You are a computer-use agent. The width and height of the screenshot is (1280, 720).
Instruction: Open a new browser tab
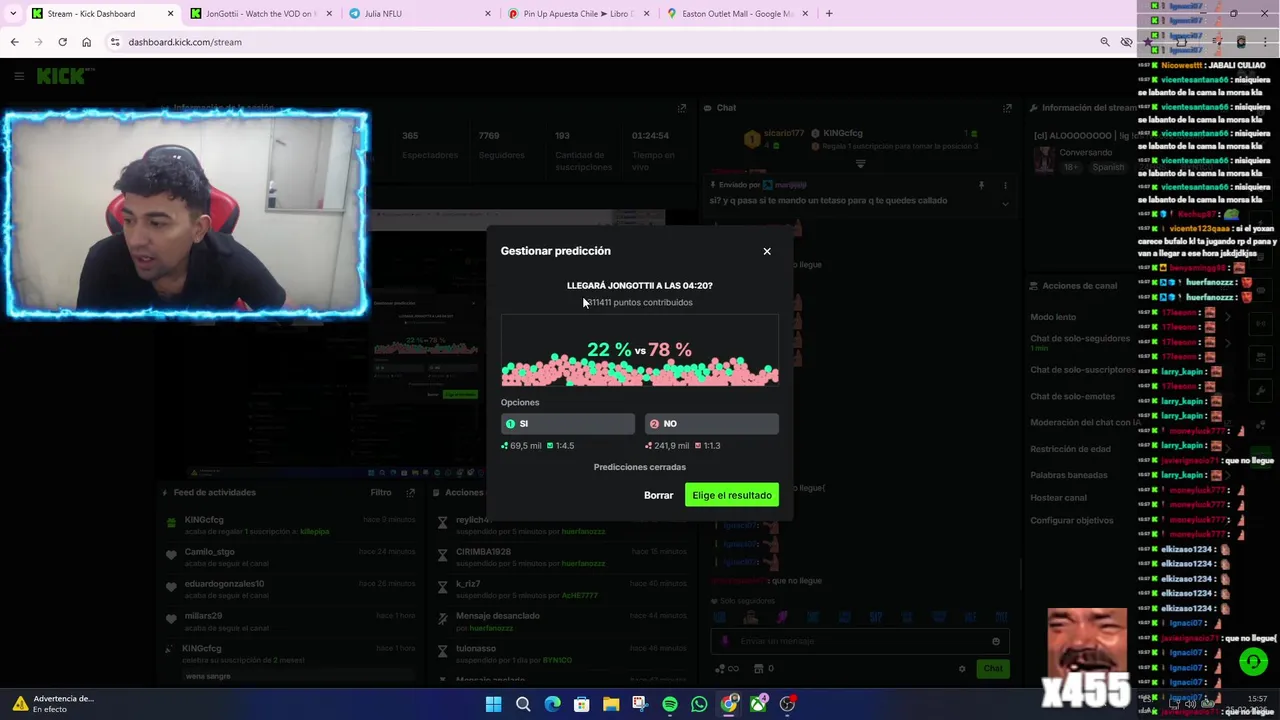(x=829, y=14)
